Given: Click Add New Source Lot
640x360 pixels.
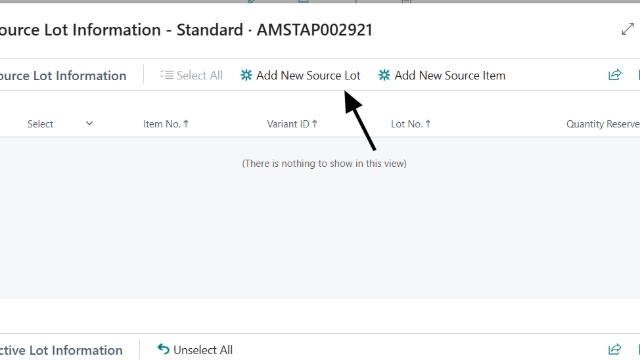Looking at the screenshot, I should coord(300,76).
